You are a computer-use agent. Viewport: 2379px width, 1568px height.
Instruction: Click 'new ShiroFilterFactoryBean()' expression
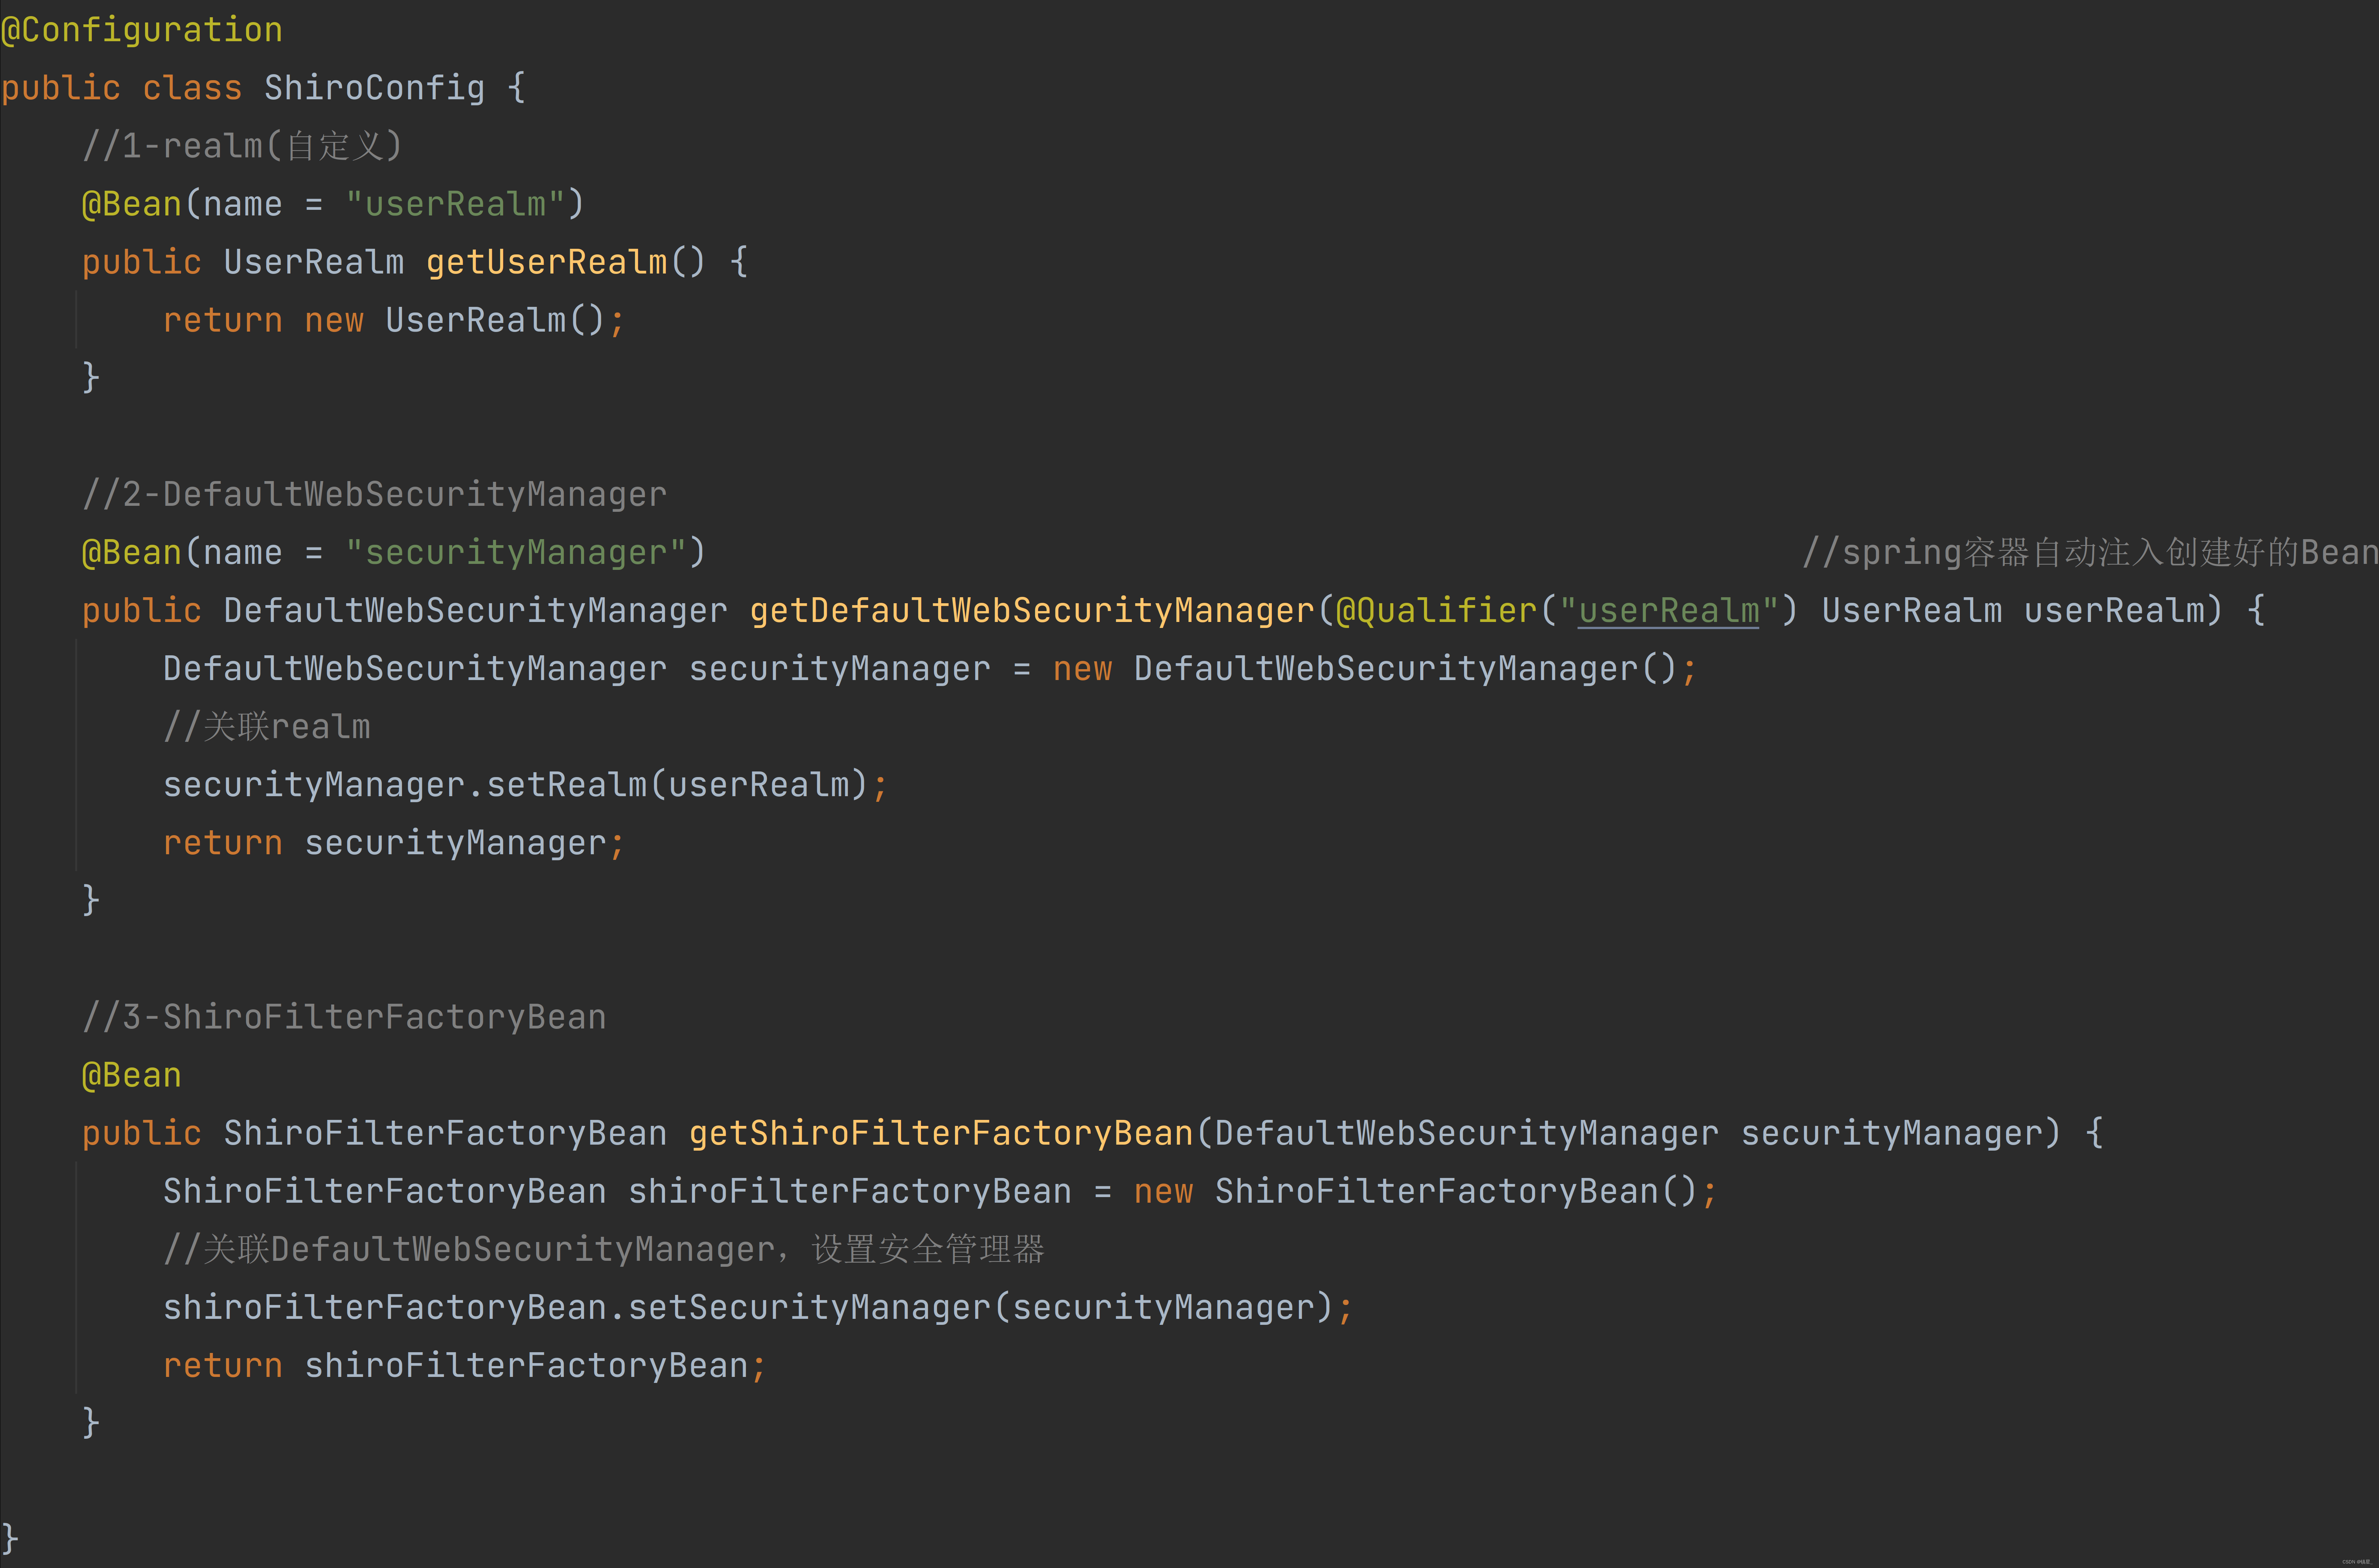click(1416, 1191)
